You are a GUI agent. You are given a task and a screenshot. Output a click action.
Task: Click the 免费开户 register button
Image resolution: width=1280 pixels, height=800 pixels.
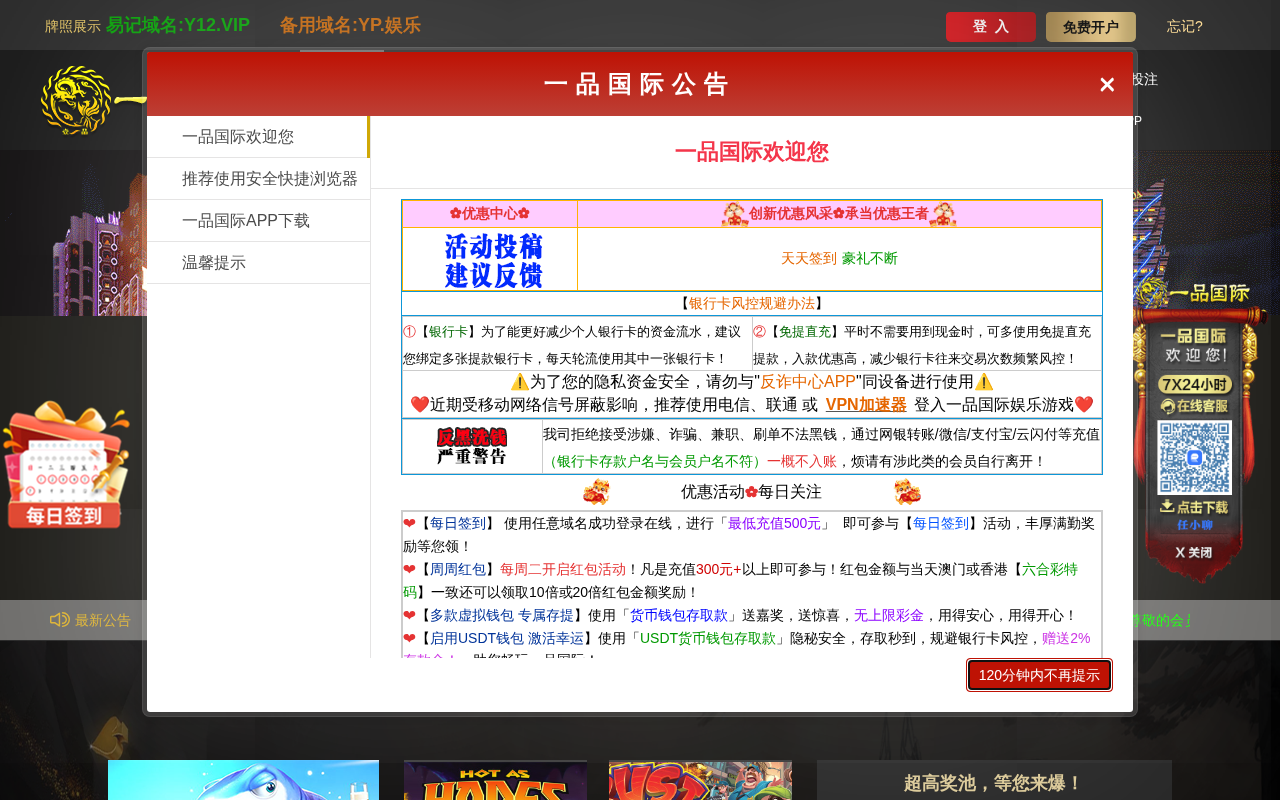click(1091, 27)
